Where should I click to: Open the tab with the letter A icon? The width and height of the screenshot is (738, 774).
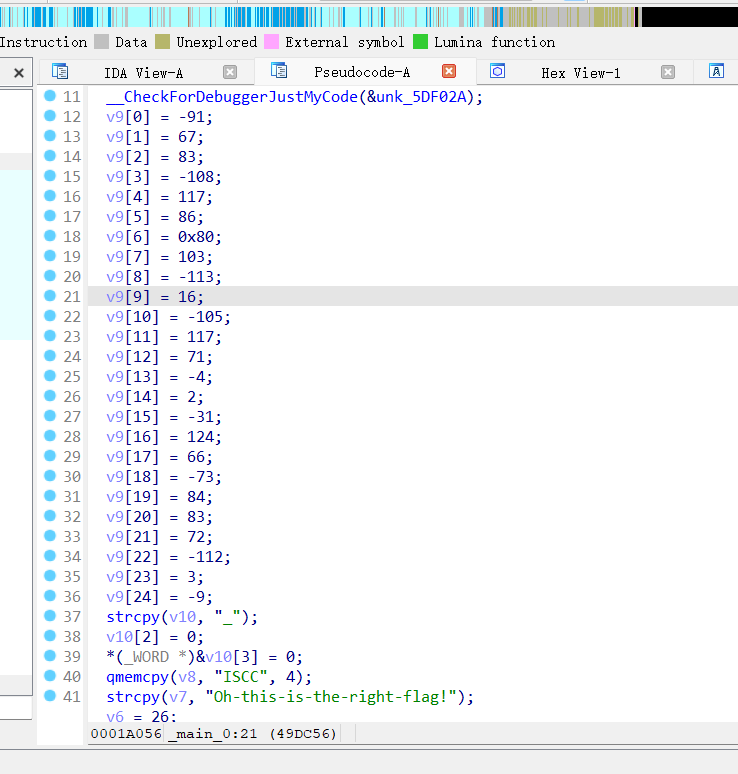[x=716, y=71]
